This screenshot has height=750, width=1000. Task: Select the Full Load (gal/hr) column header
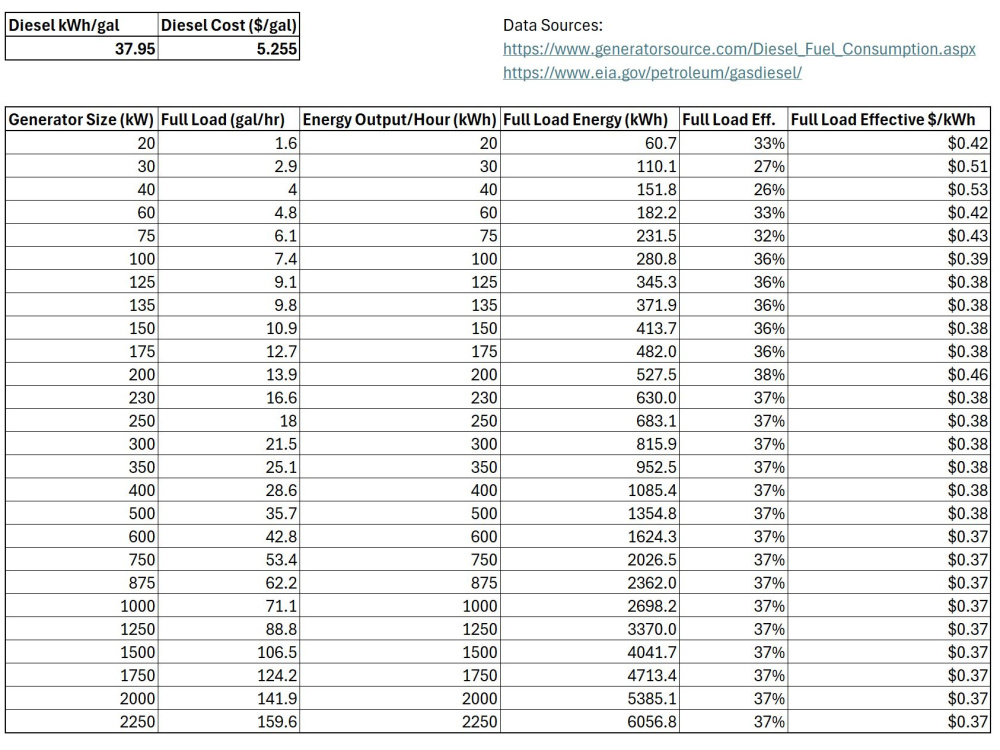pos(229,119)
